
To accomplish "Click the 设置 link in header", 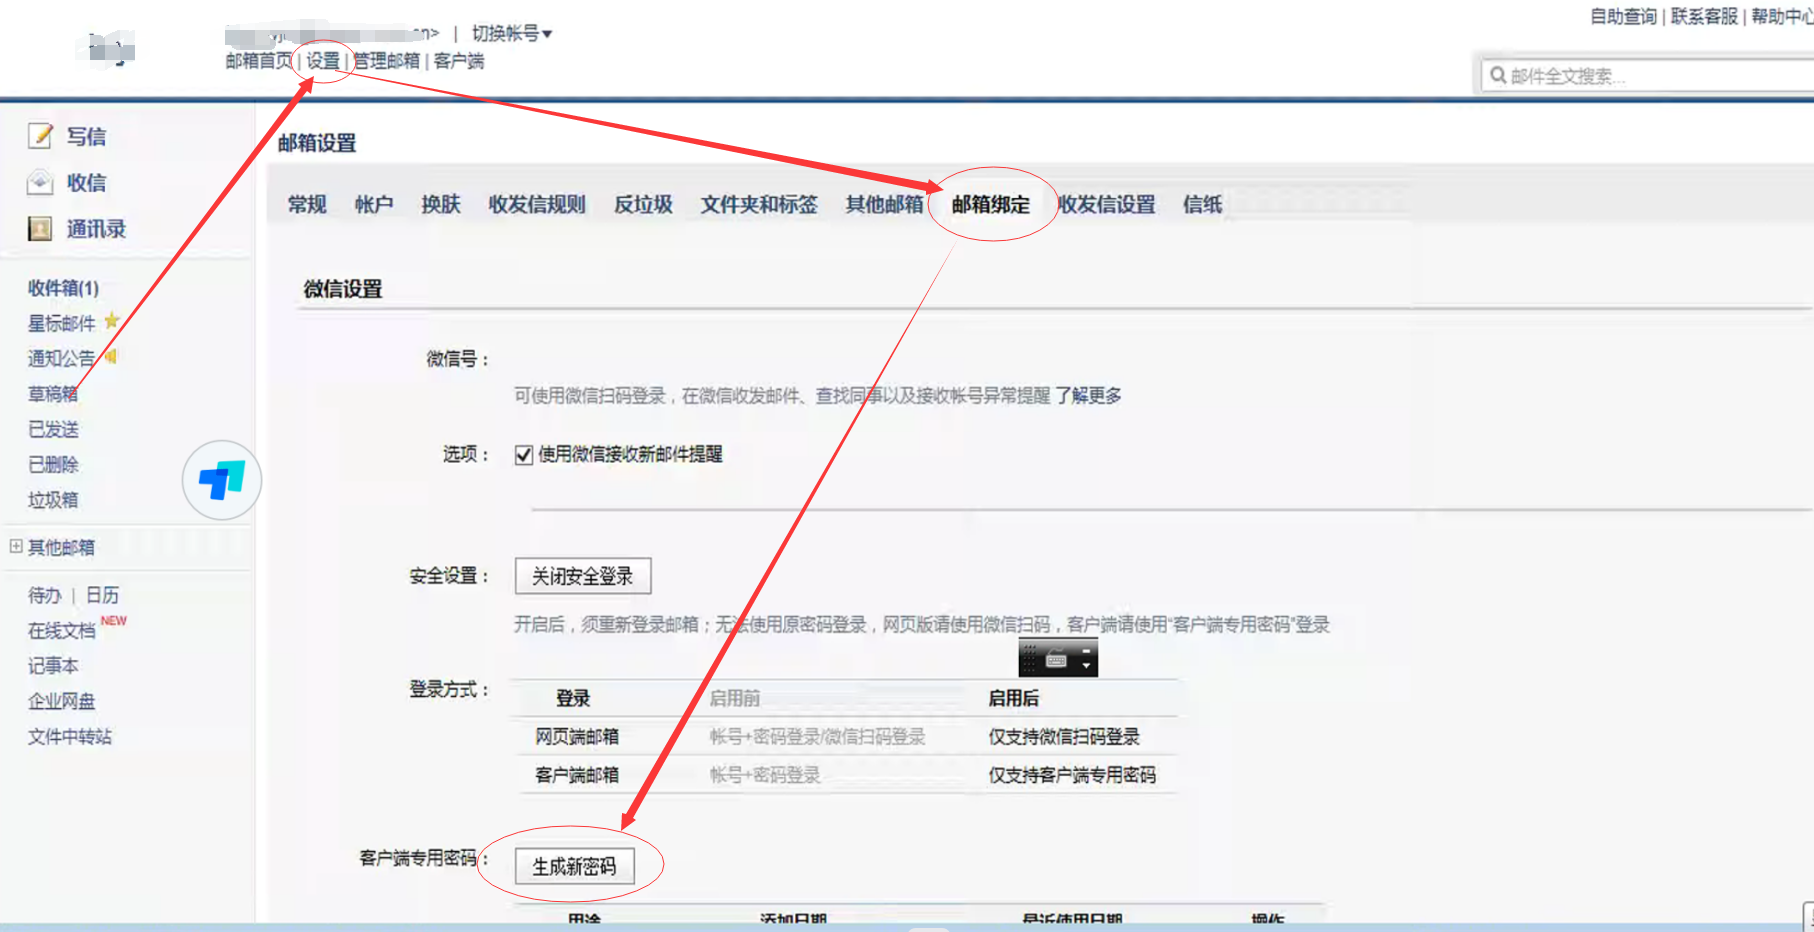I will (x=323, y=61).
